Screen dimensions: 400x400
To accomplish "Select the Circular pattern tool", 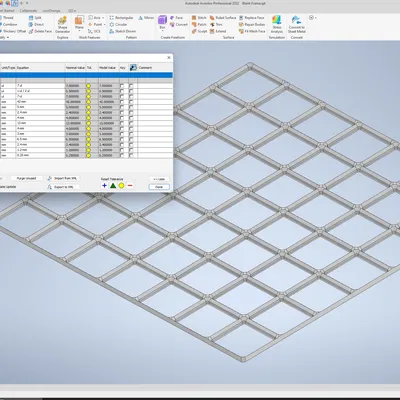I will [118, 24].
